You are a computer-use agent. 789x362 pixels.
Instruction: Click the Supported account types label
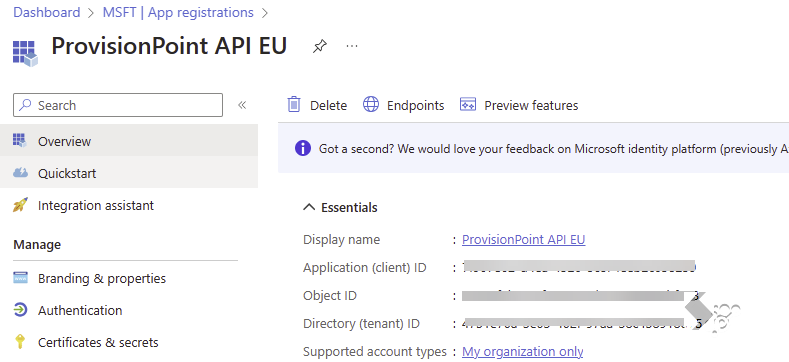(375, 351)
